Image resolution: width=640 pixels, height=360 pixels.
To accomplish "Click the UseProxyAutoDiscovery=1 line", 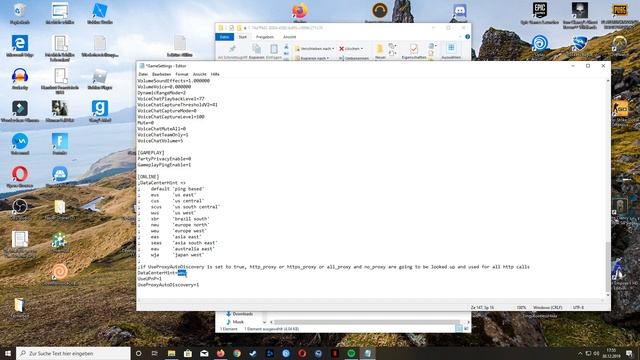I will tap(168, 285).
